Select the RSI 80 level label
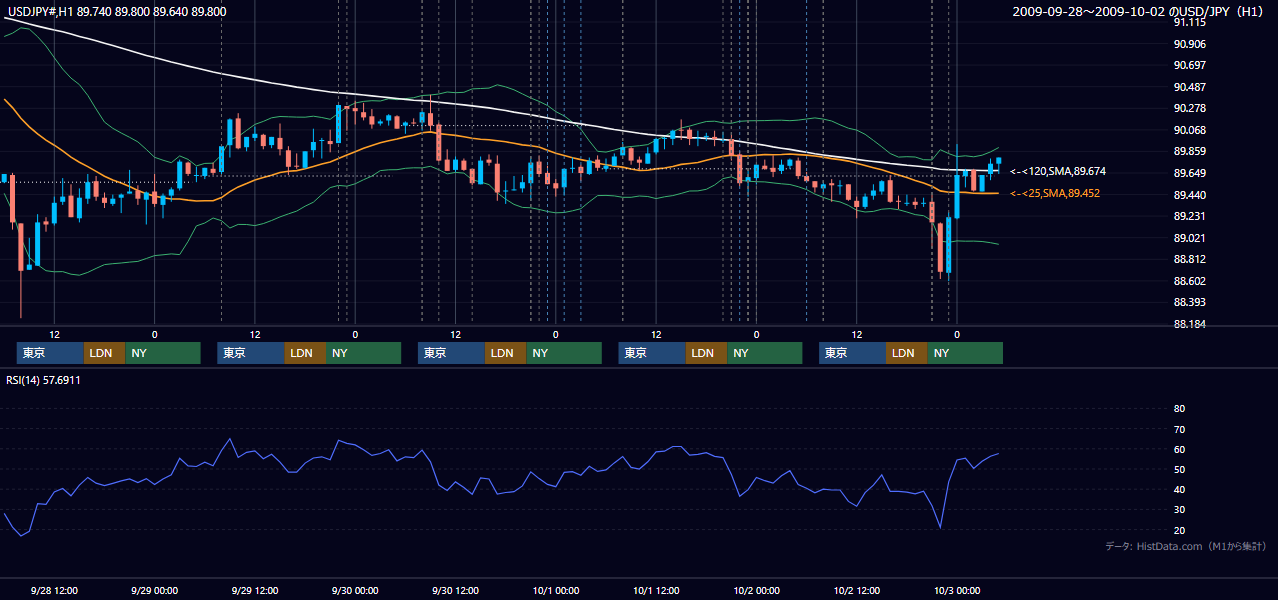Screen dimensions: 1278x600 1179,409
